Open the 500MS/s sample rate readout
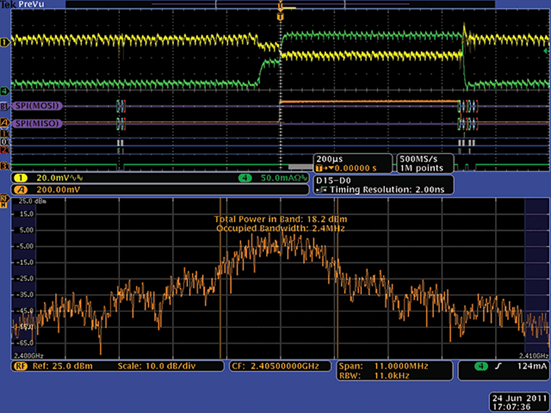 [x=425, y=163]
